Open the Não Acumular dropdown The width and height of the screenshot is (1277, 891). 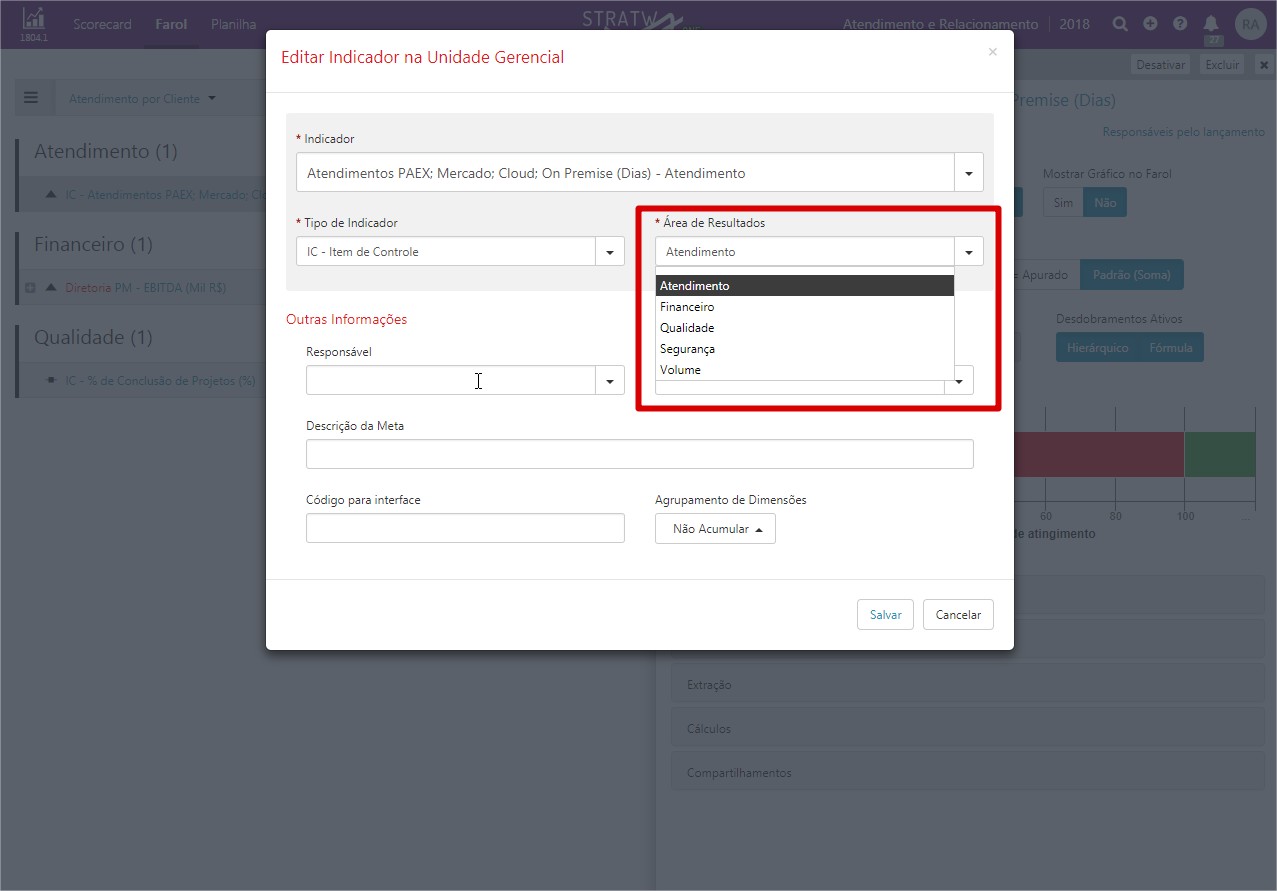(715, 529)
